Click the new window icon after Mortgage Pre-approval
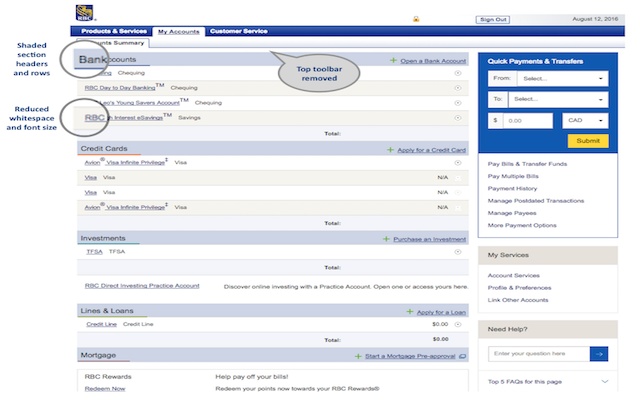The width and height of the screenshot is (640, 400). pos(462,356)
